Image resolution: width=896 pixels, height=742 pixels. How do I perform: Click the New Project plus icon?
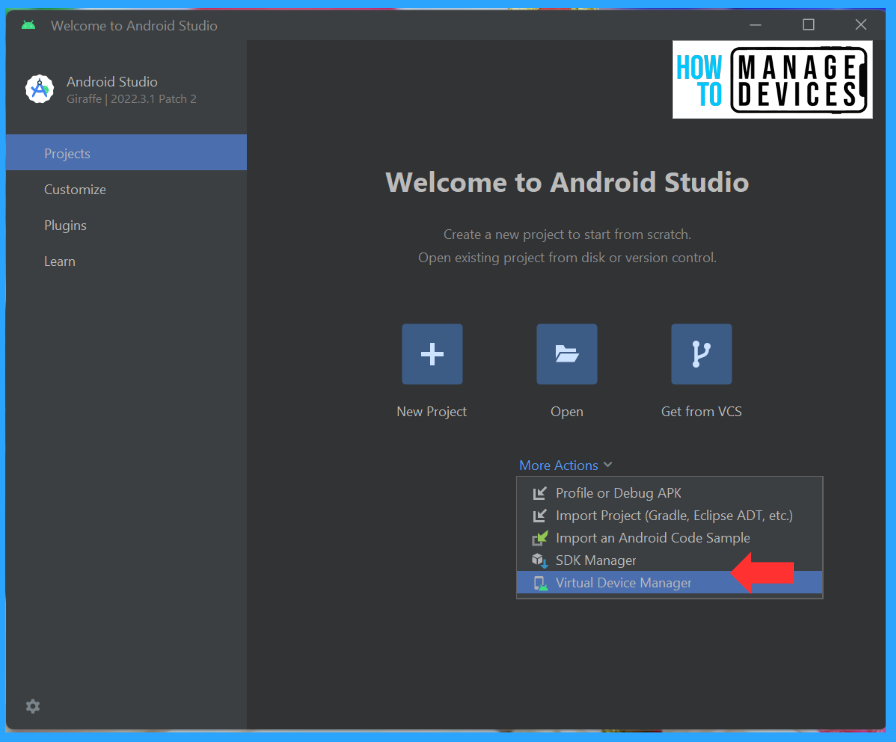432,354
